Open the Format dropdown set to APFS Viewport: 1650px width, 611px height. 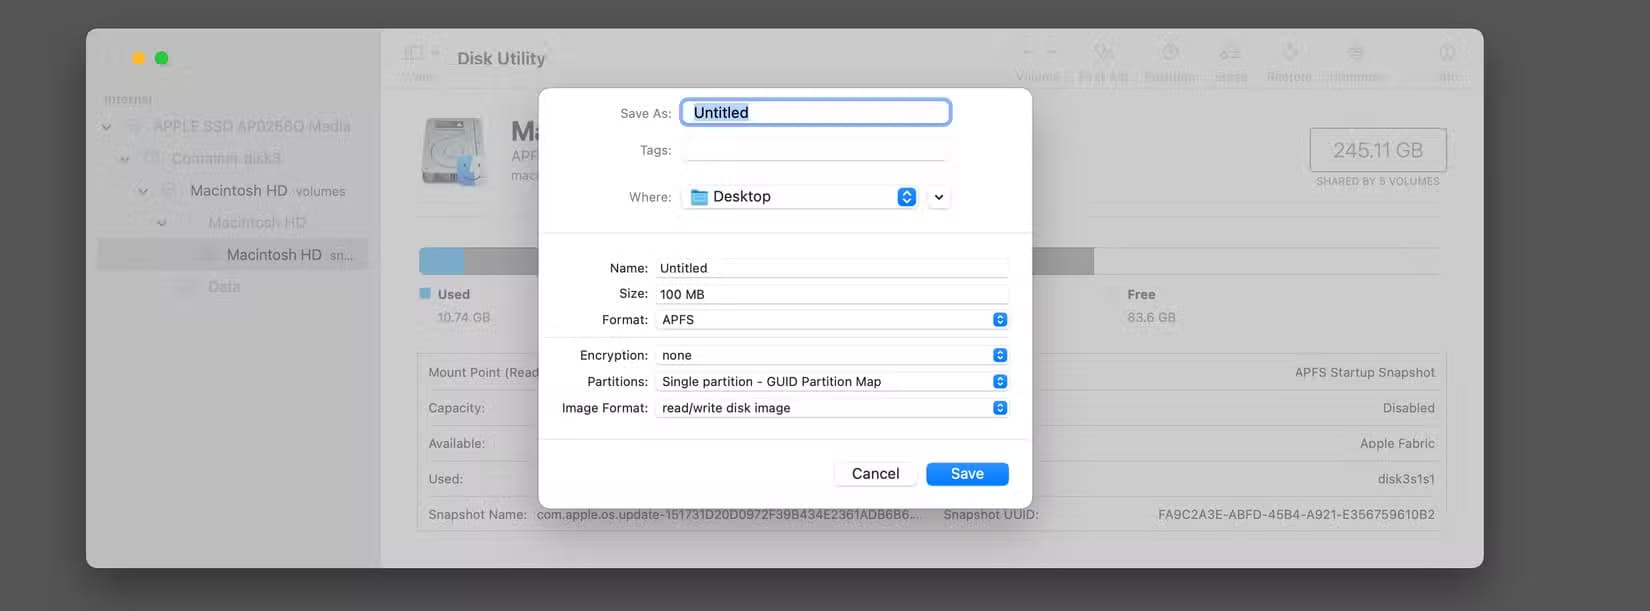pyautogui.click(x=832, y=320)
